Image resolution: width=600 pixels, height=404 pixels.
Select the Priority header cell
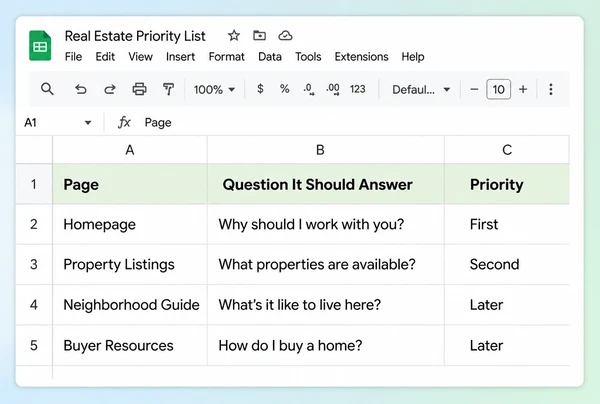pos(507,184)
